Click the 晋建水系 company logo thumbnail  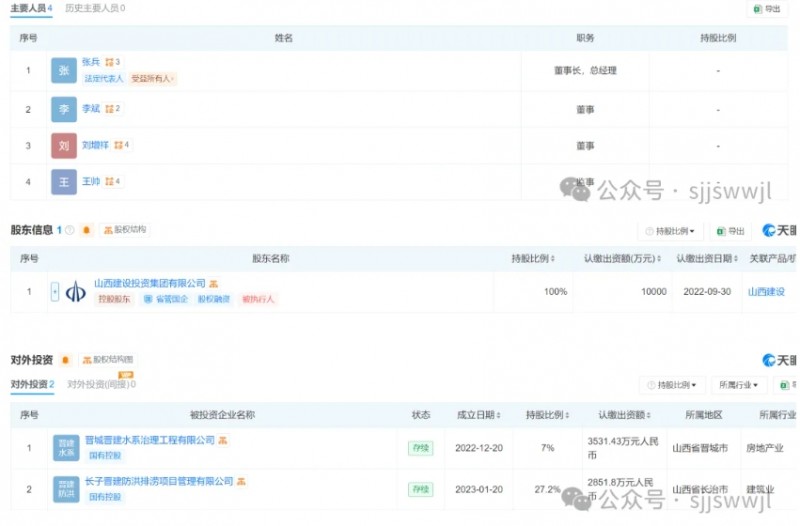click(65, 447)
